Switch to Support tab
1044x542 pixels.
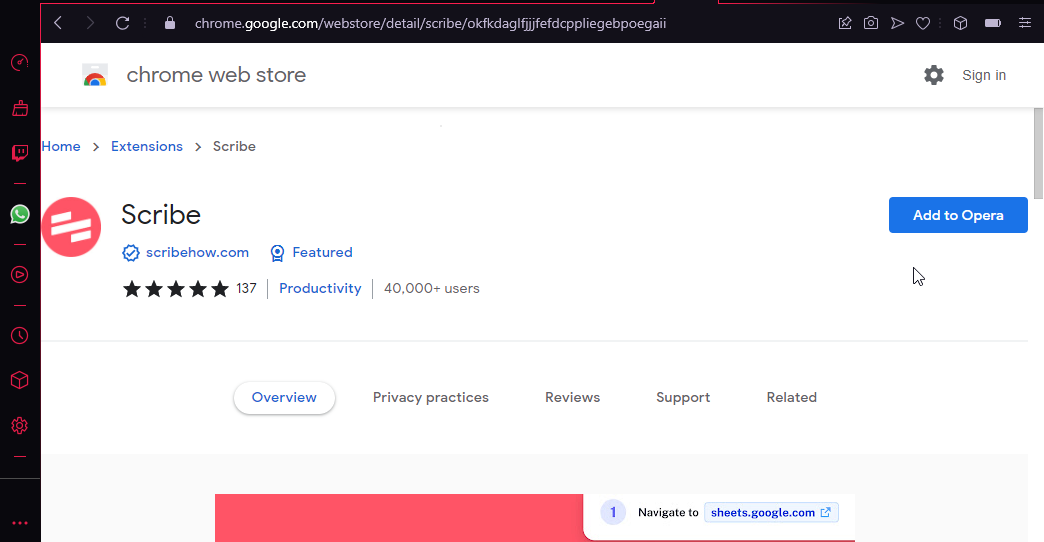[x=683, y=398]
